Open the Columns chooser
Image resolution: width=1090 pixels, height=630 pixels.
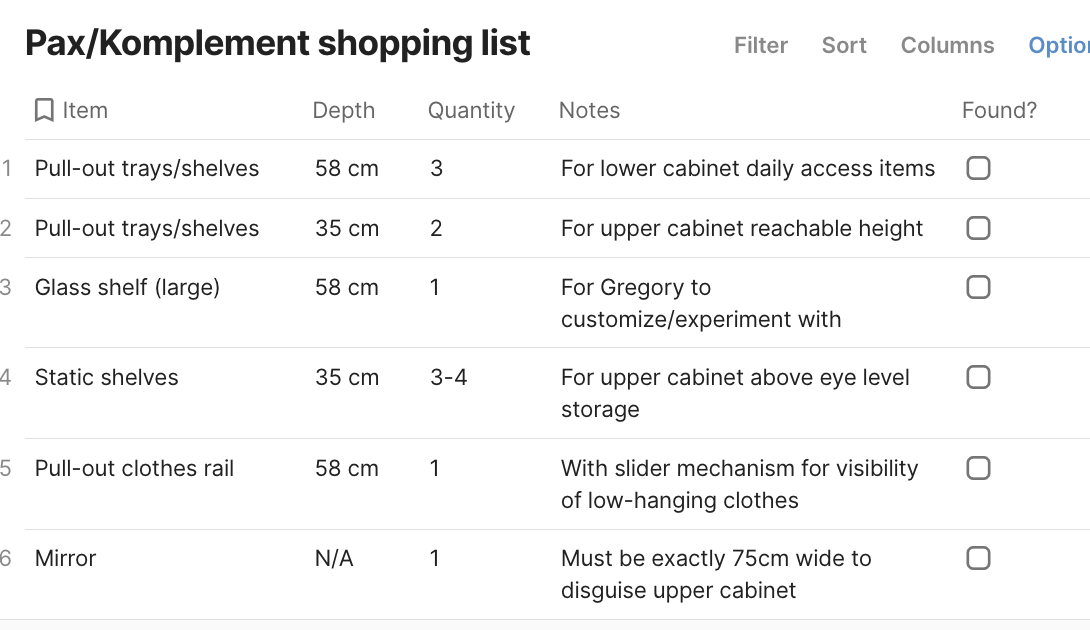click(947, 45)
